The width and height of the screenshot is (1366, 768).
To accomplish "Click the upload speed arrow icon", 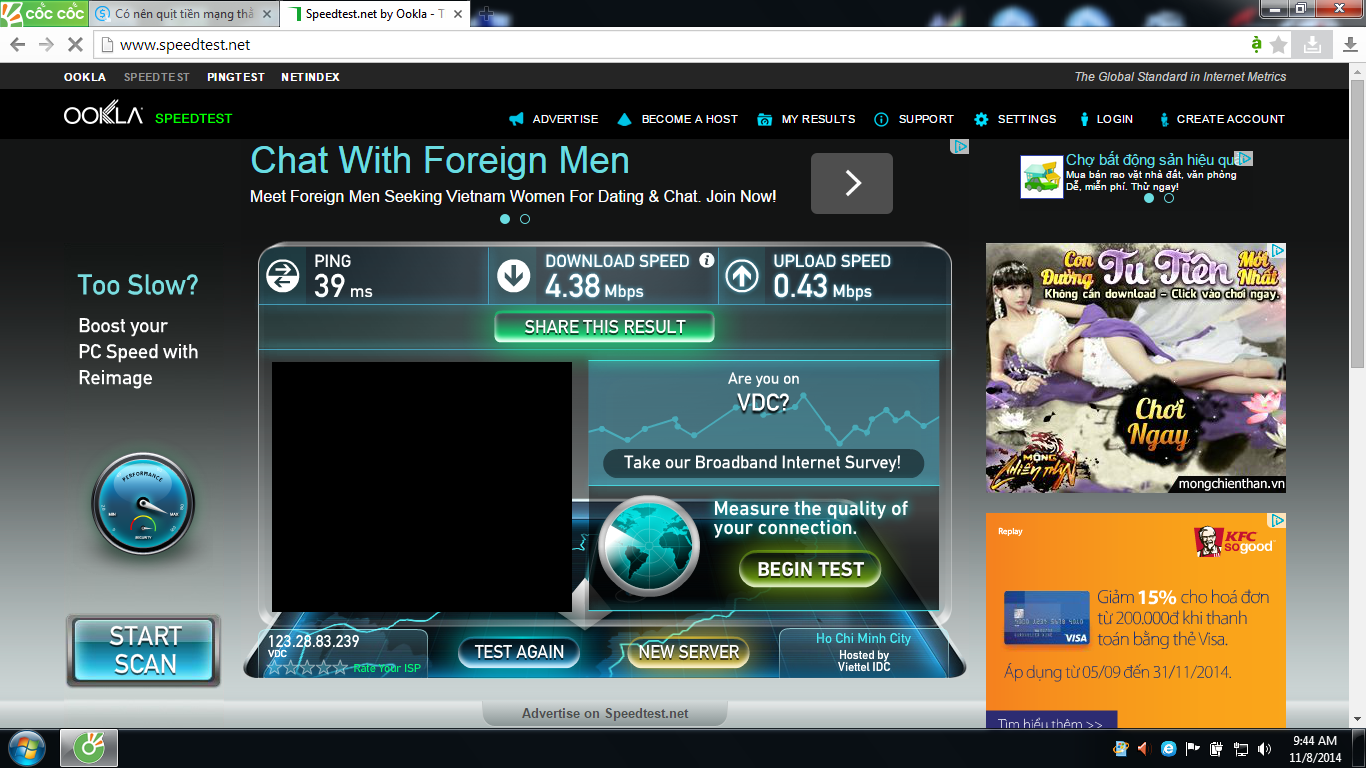I will (742, 276).
